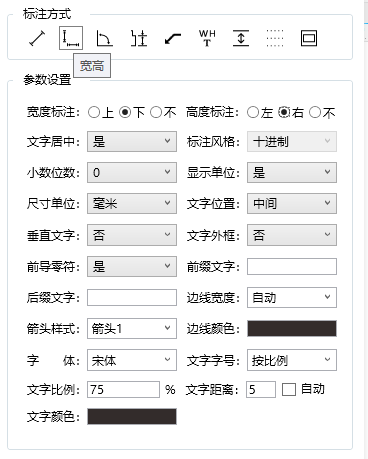Click the 文字比例 field containing 75
Screen dimensions: 368x459
point(123,389)
